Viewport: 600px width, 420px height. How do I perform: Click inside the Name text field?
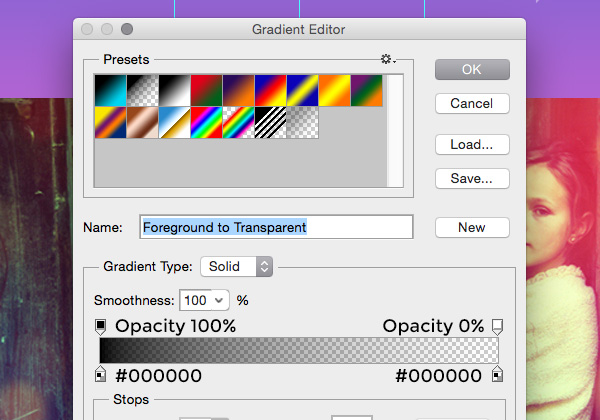coord(276,227)
